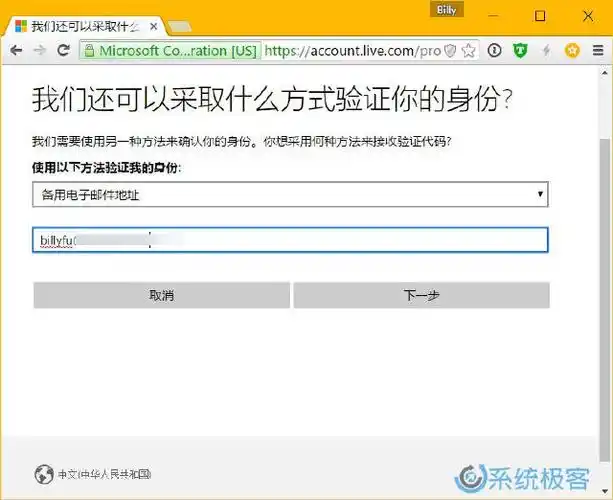Click the Billy profile button
This screenshot has width=613, height=500.
(x=446, y=10)
